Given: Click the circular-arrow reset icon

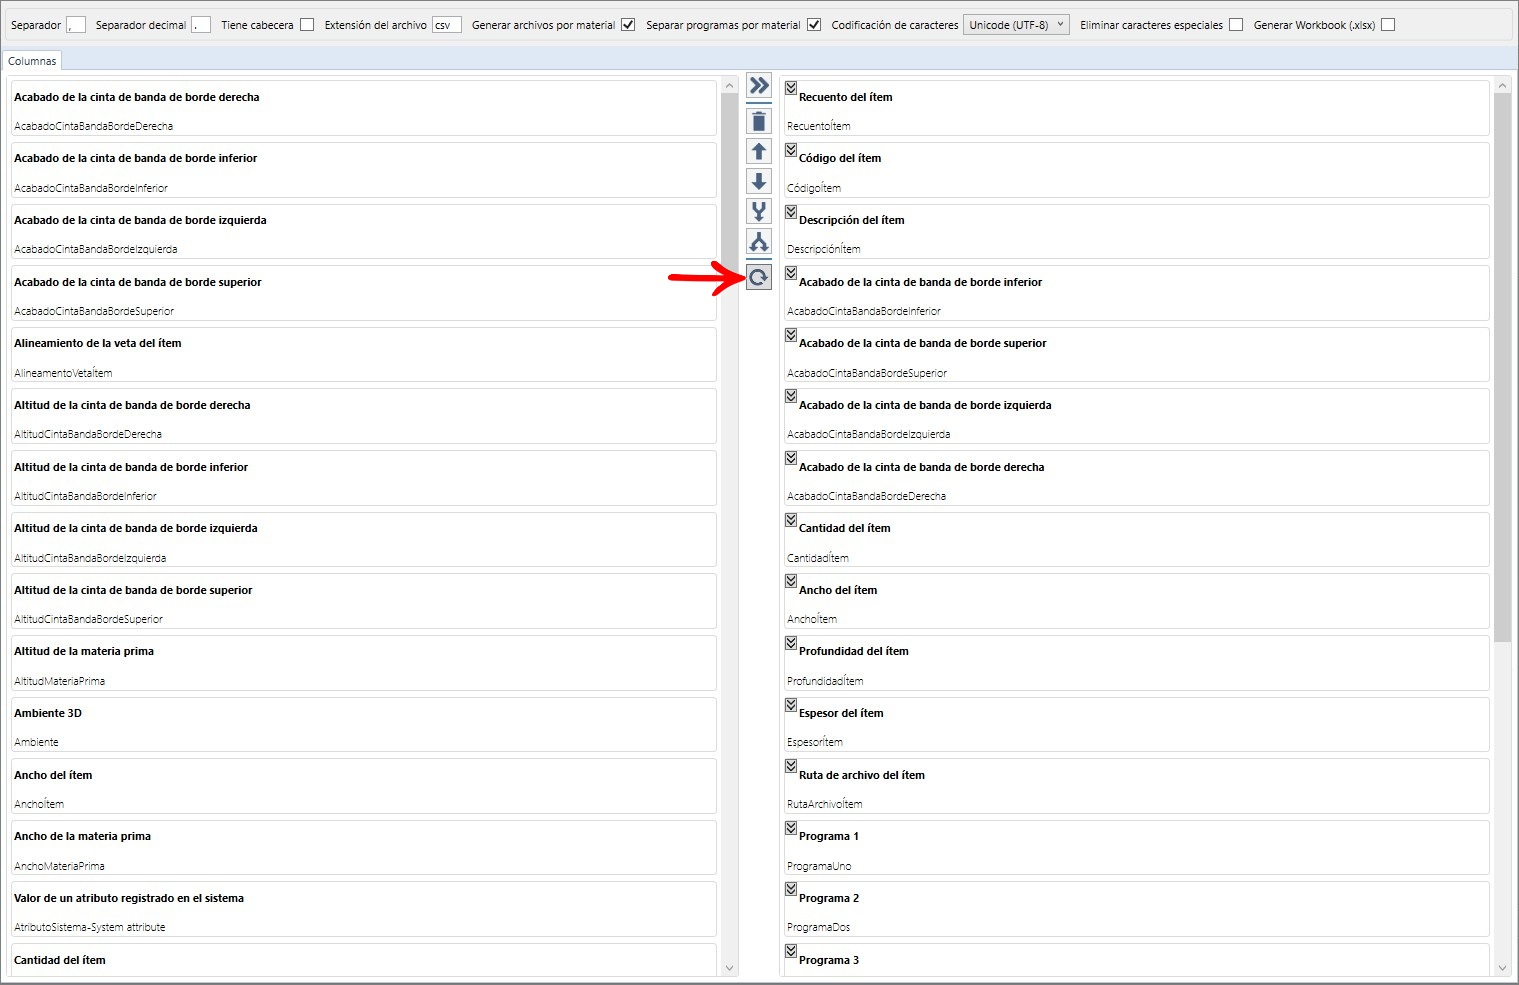Looking at the screenshot, I should tap(759, 277).
